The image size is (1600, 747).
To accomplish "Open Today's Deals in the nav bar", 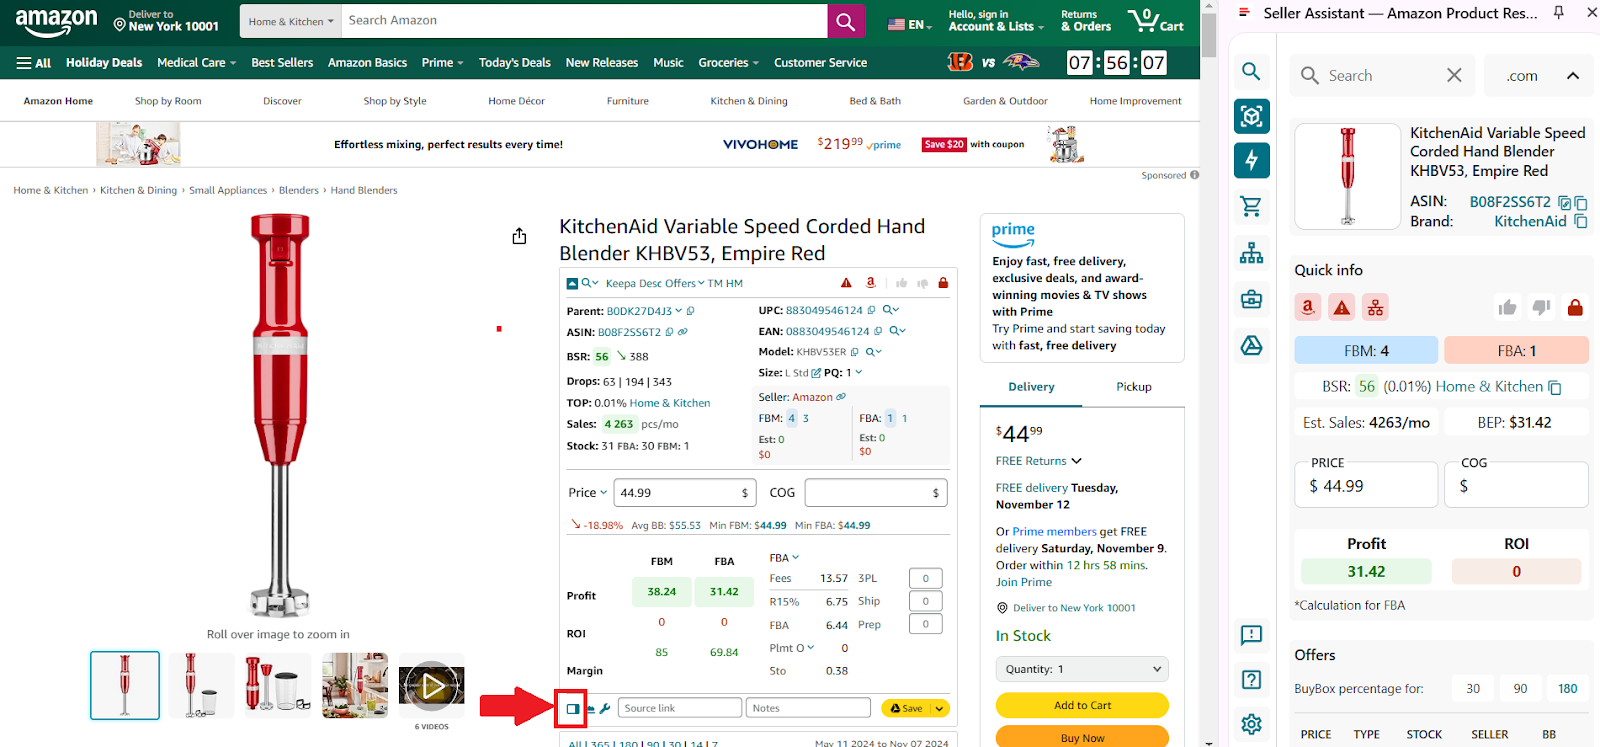I will [x=514, y=62].
